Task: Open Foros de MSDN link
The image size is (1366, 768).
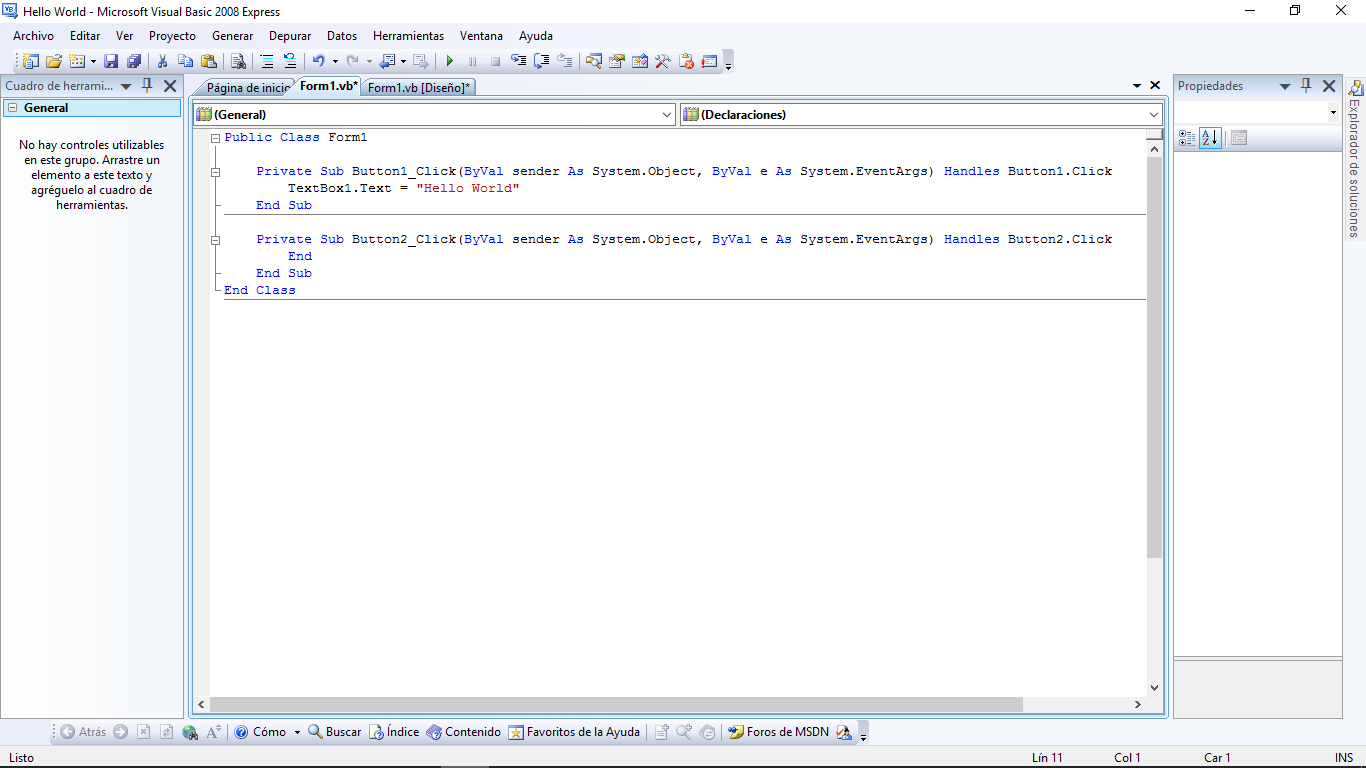Action: click(x=778, y=732)
